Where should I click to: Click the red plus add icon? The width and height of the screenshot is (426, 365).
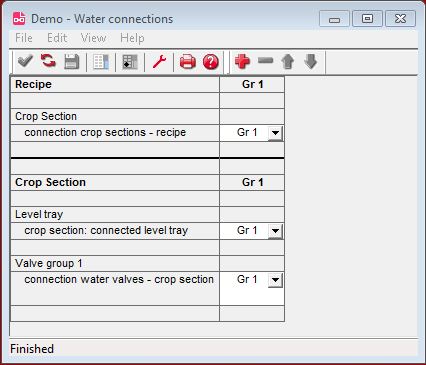[x=242, y=61]
